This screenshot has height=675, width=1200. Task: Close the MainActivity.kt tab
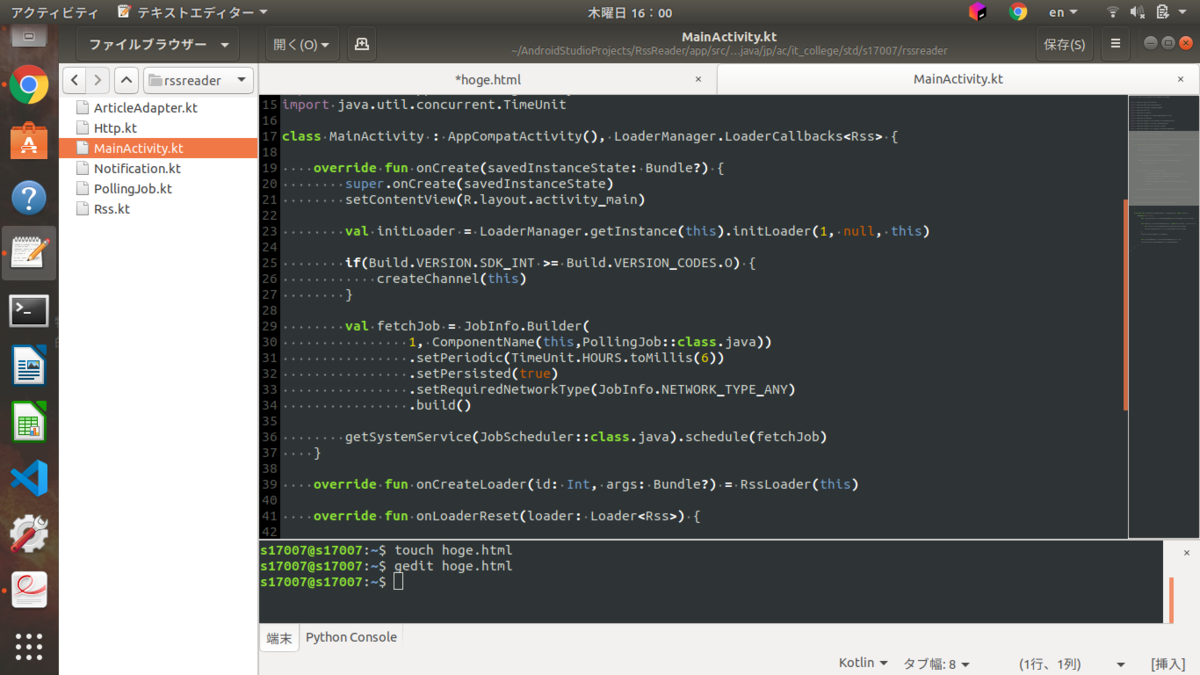click(1182, 79)
